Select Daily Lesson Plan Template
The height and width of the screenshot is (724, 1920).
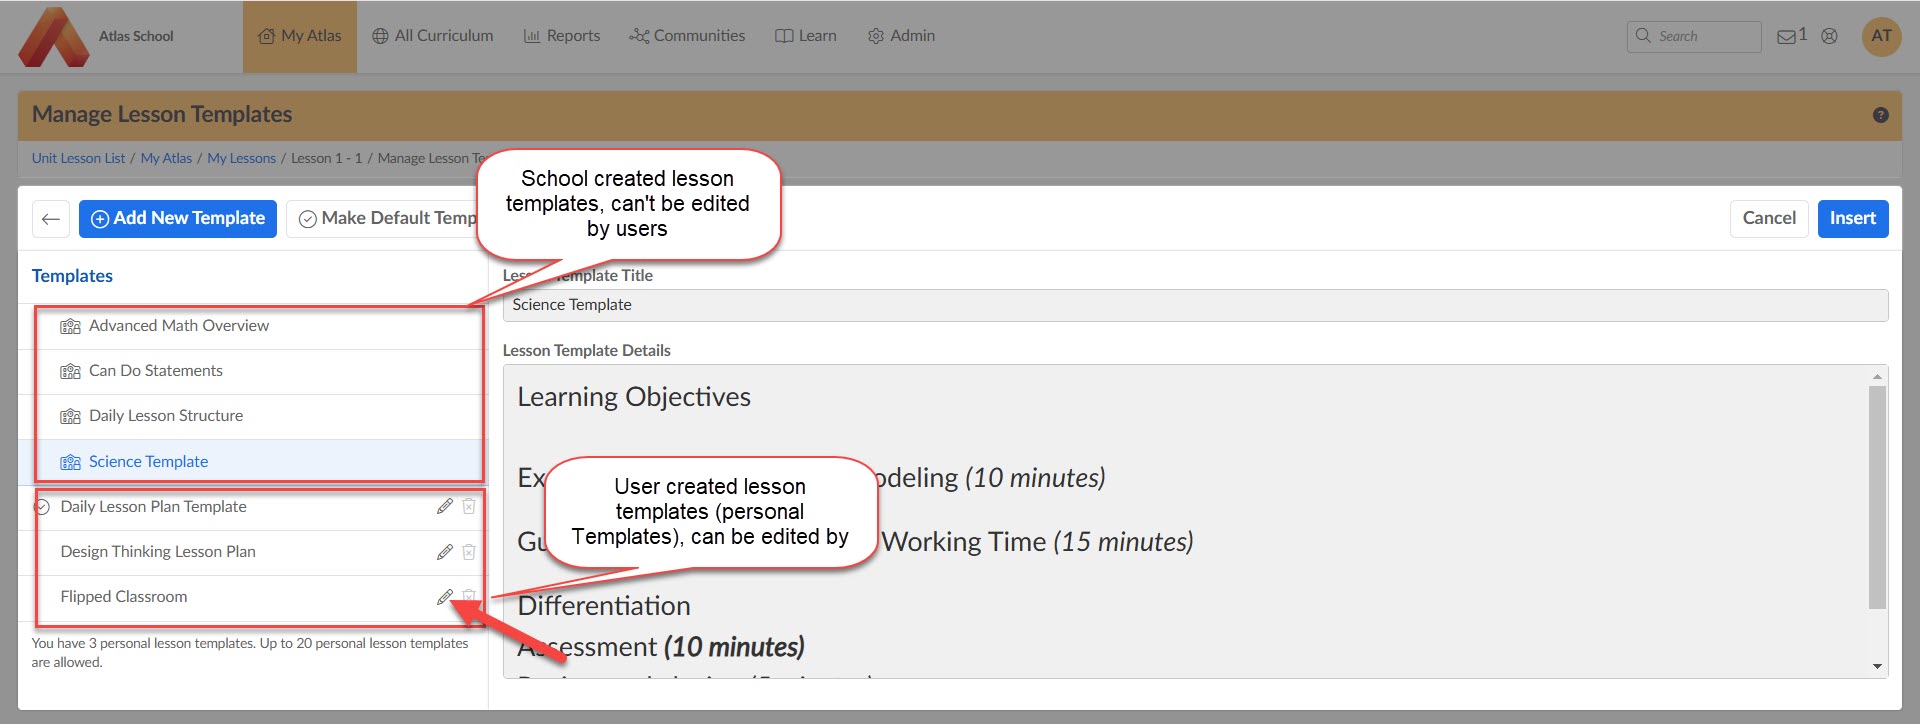tap(153, 507)
